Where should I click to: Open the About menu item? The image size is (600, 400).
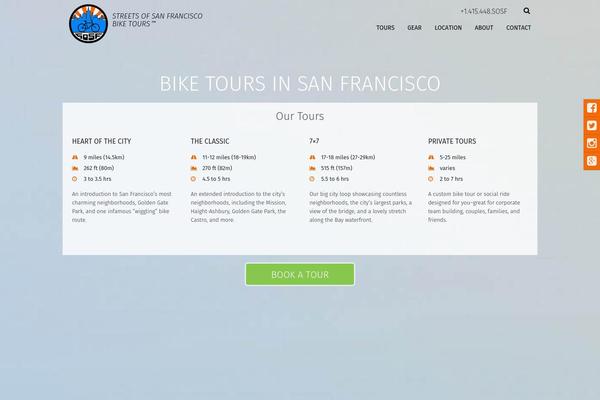[484, 28]
